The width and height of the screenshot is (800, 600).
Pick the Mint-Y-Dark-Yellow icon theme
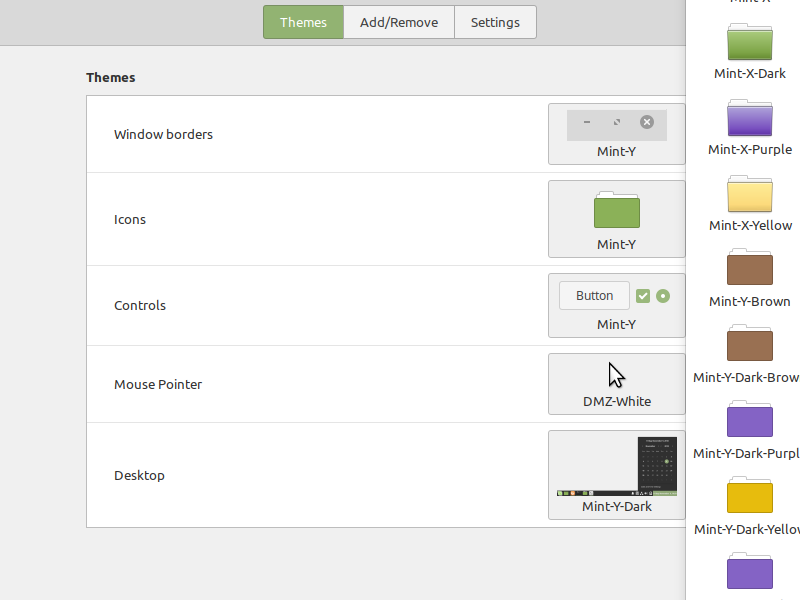click(x=748, y=496)
